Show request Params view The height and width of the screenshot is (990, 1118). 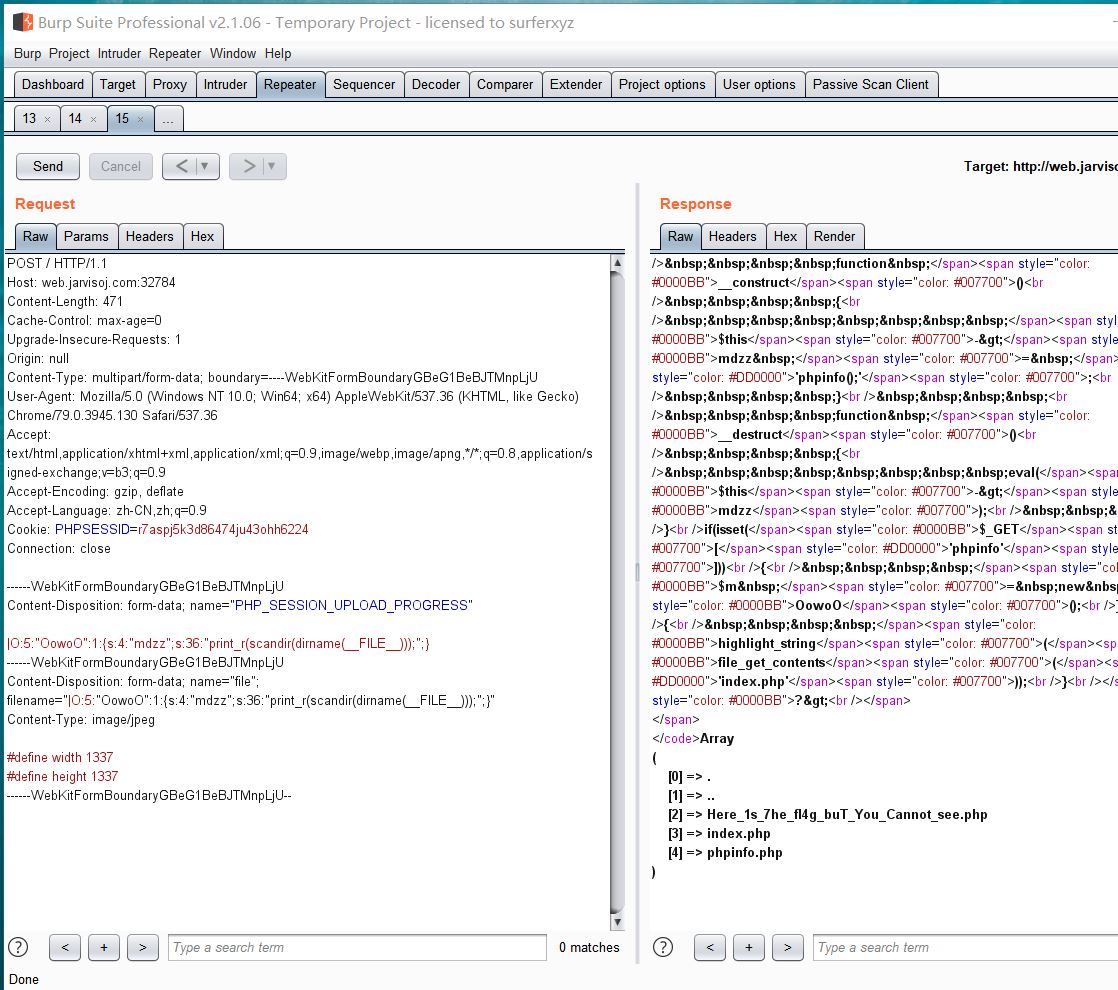(x=86, y=236)
